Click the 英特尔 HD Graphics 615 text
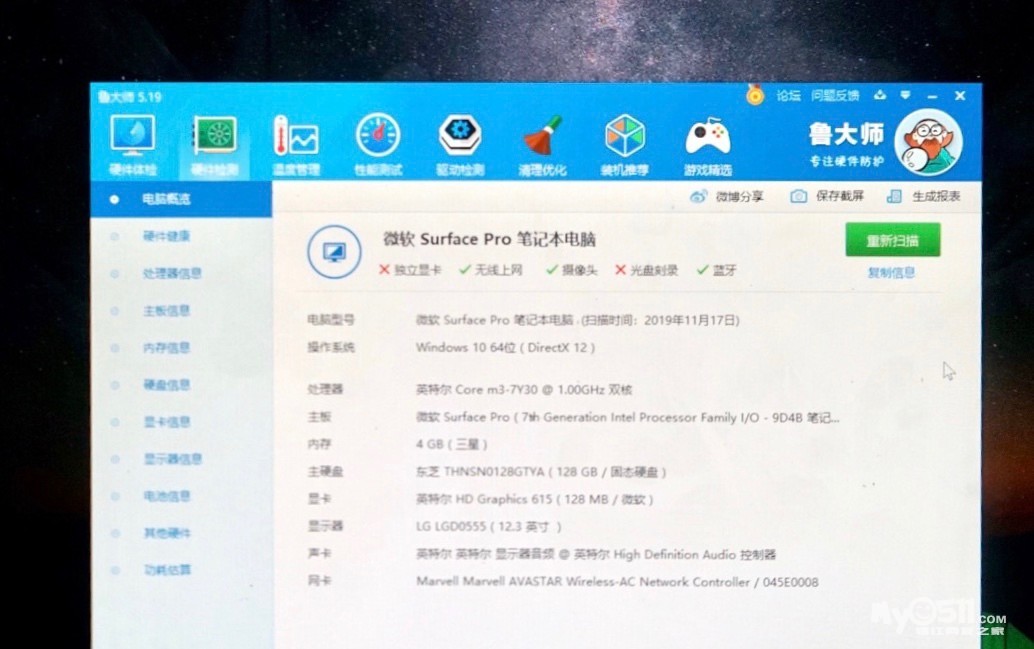Screen dimensions: 1034x649 pyautogui.click(x=534, y=499)
